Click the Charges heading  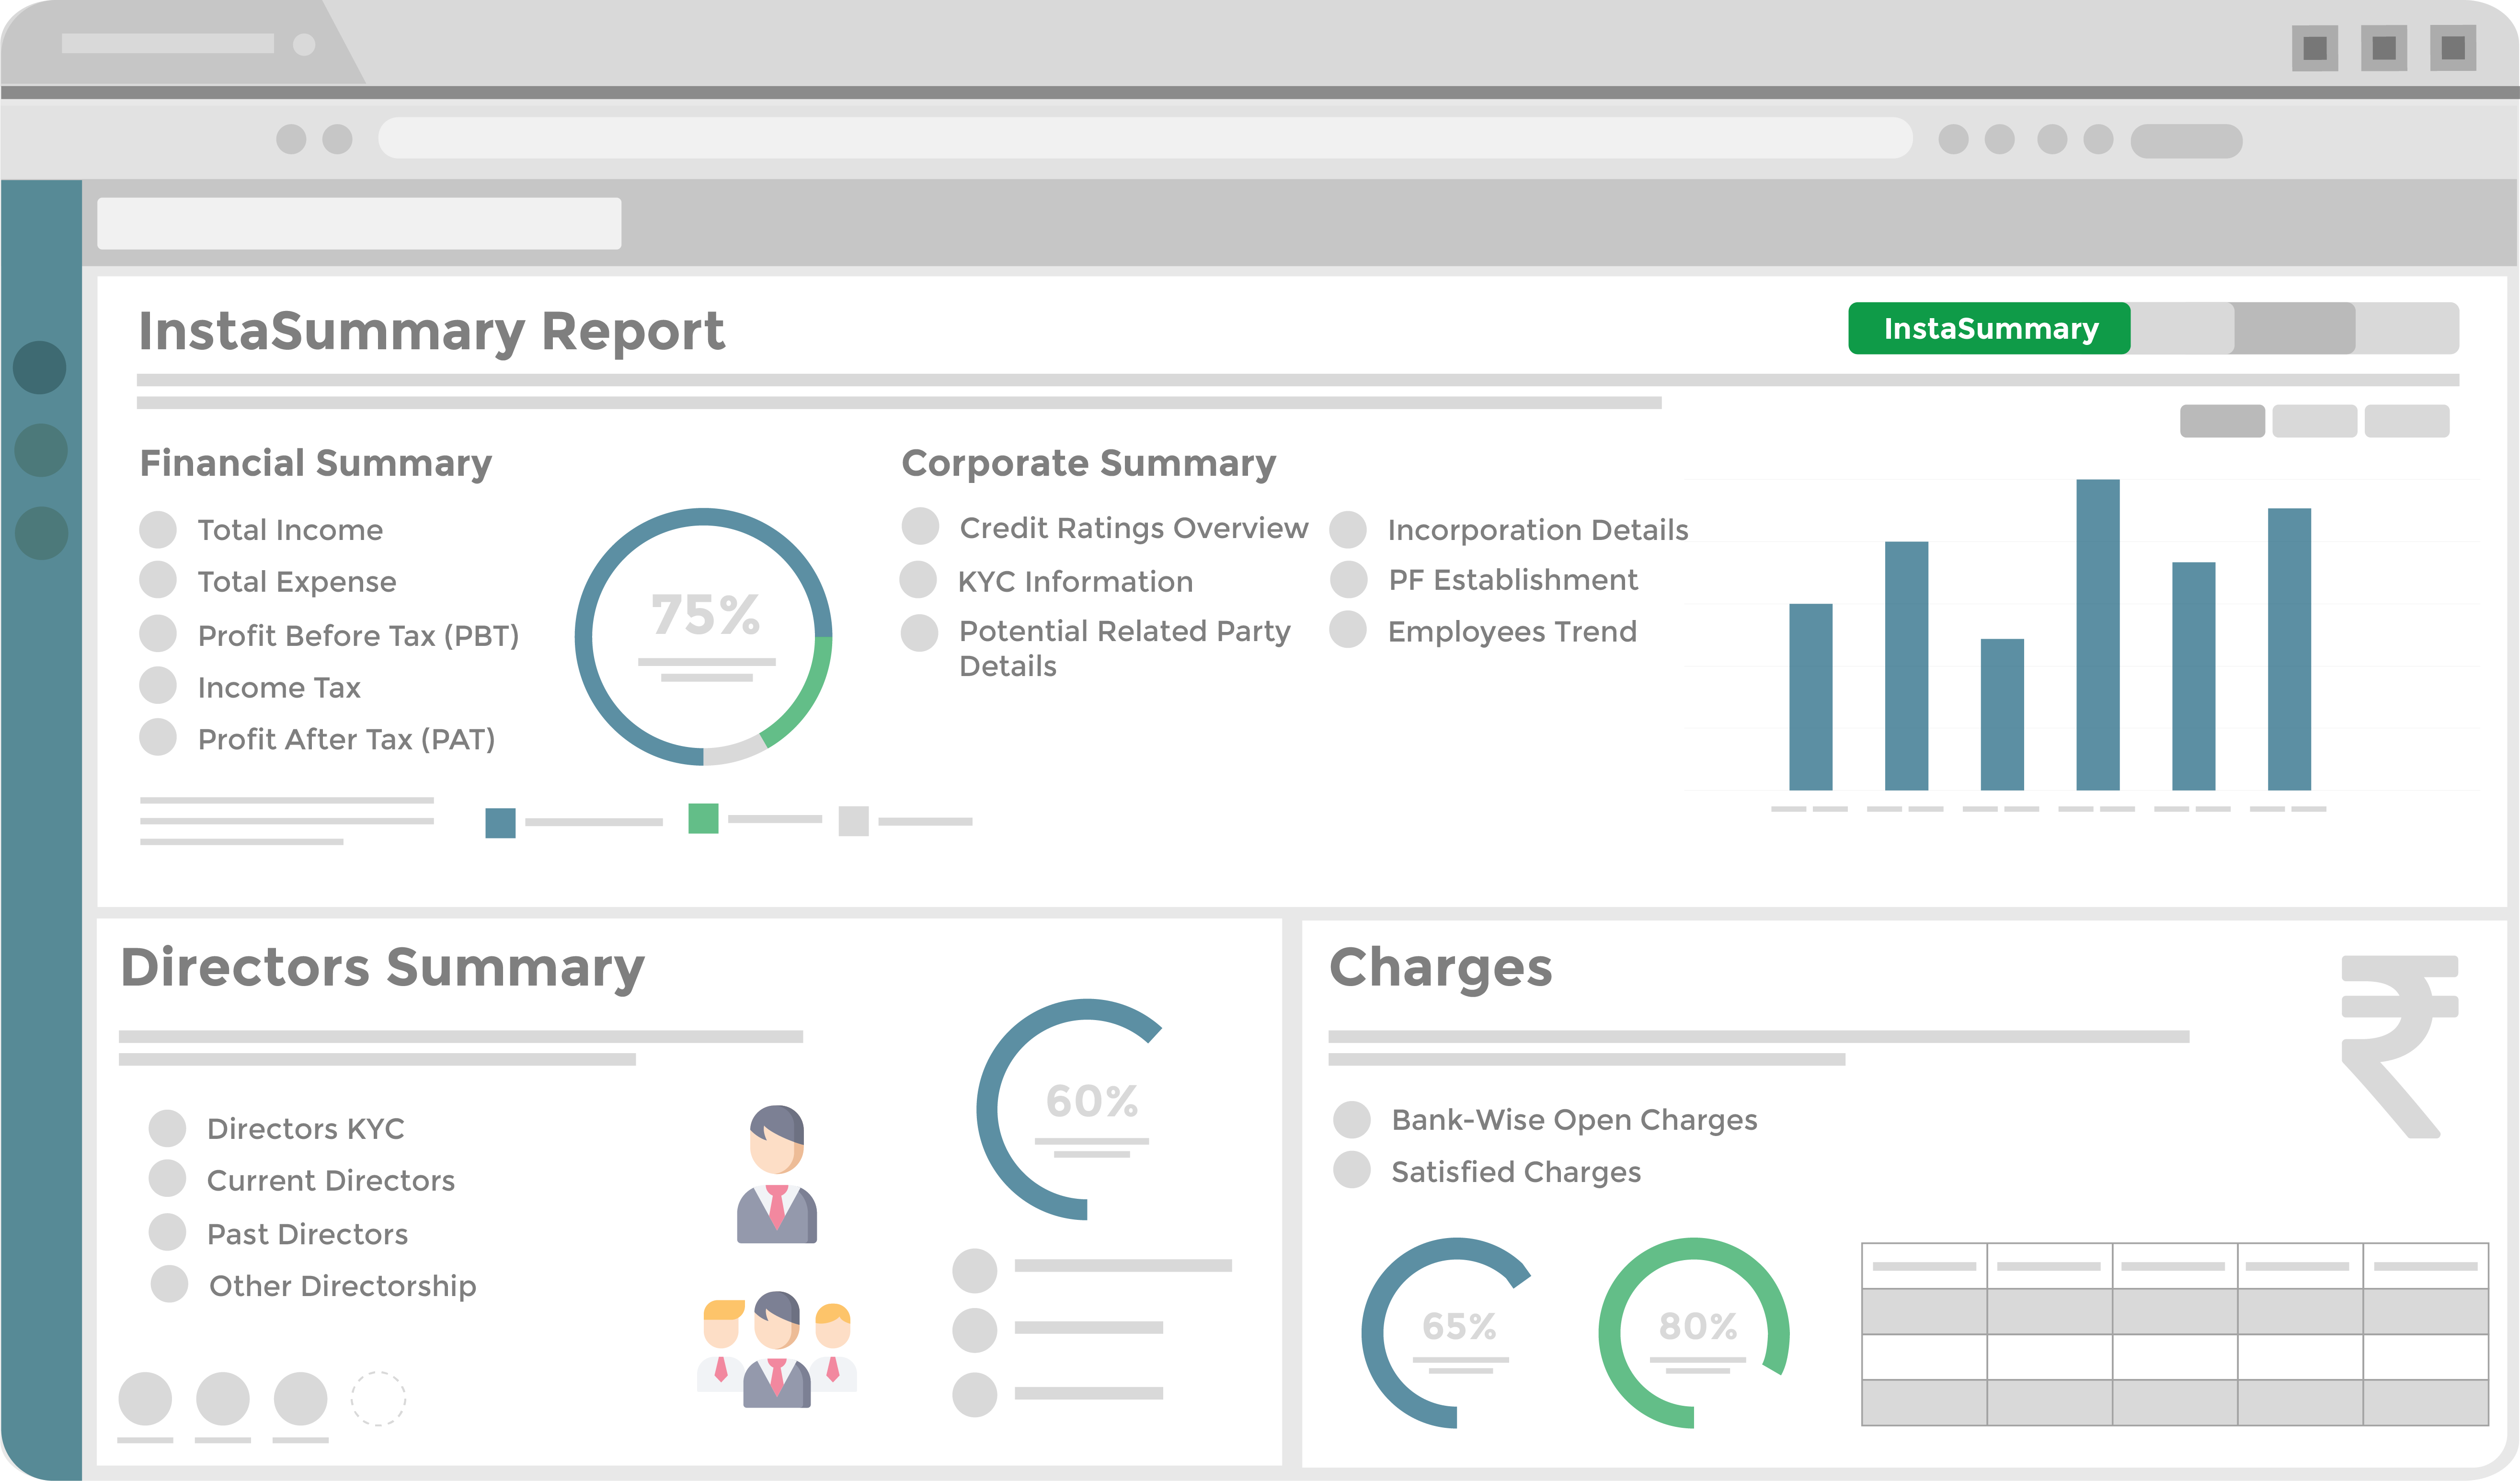click(1441, 969)
